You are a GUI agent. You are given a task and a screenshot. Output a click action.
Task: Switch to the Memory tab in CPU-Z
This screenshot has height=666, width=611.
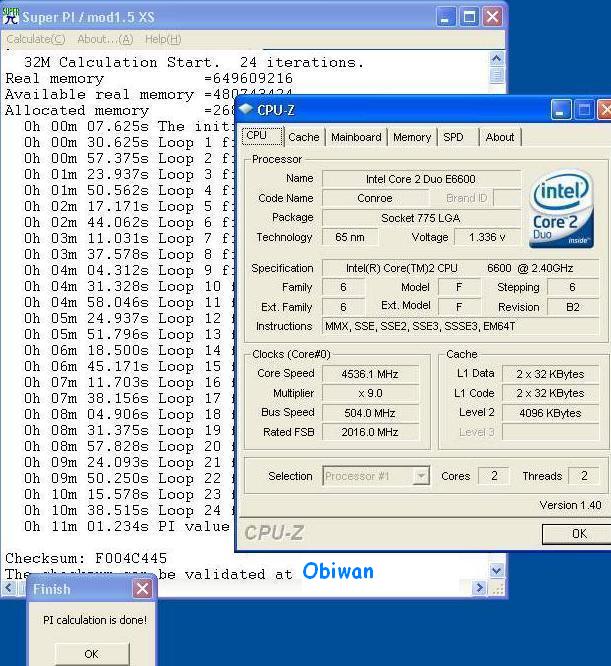click(x=412, y=137)
